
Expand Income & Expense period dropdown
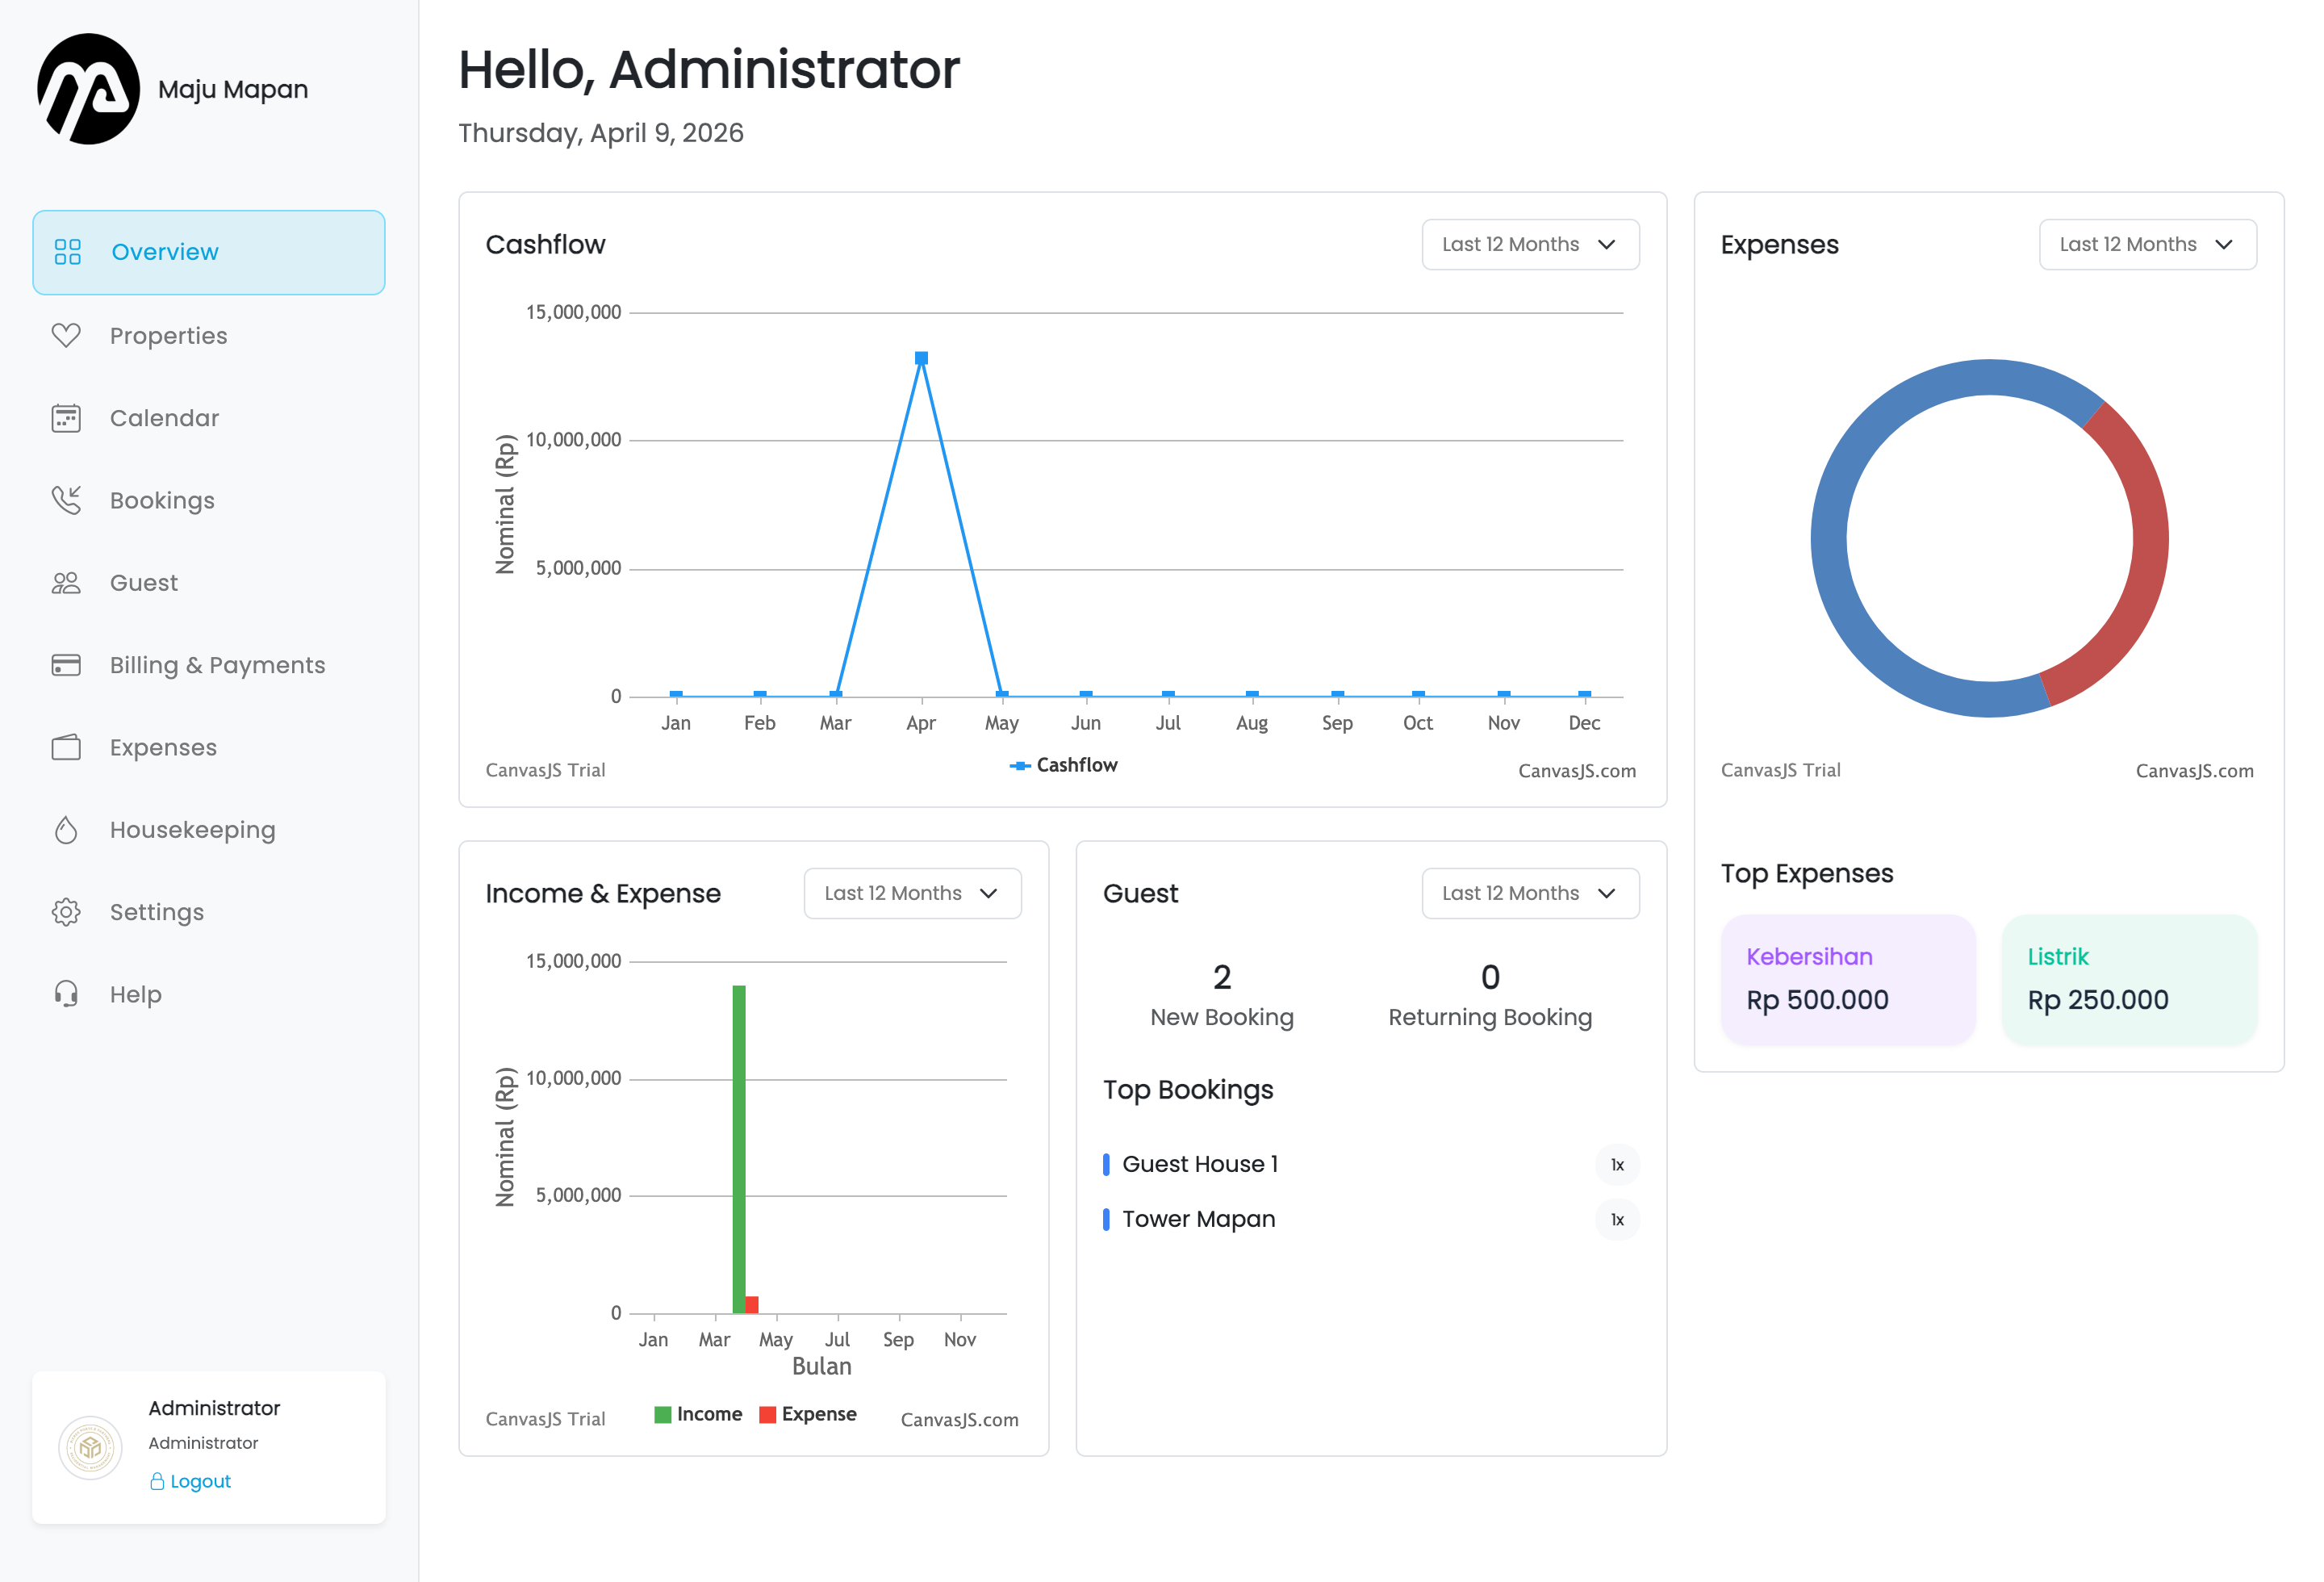pyautogui.click(x=912, y=894)
